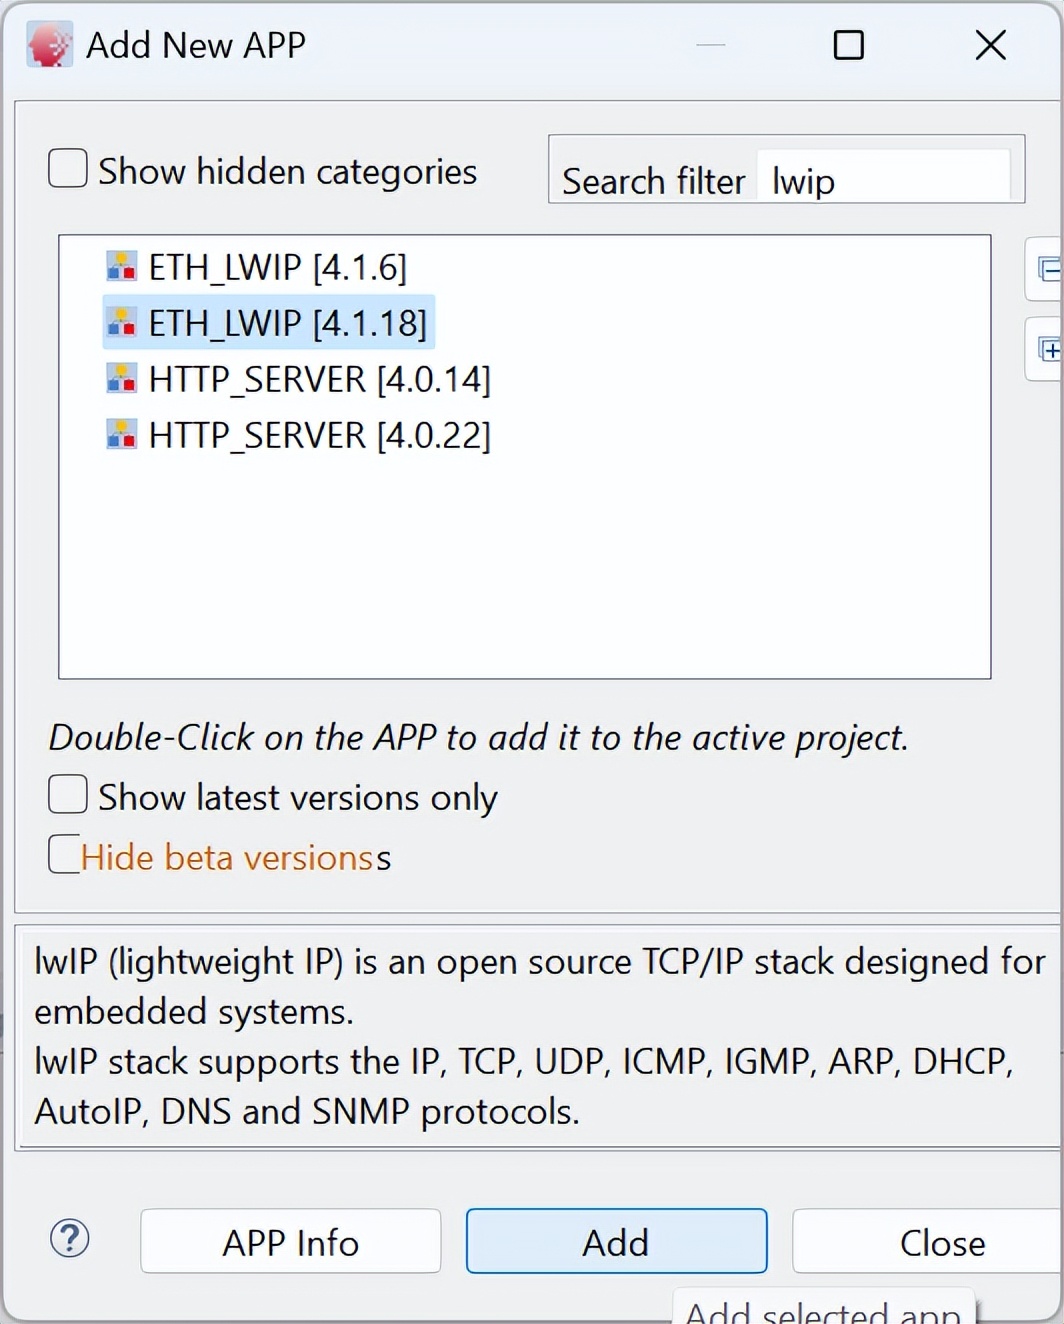Click the DAVE app logo in title bar
The image size is (1064, 1324).
point(50,45)
